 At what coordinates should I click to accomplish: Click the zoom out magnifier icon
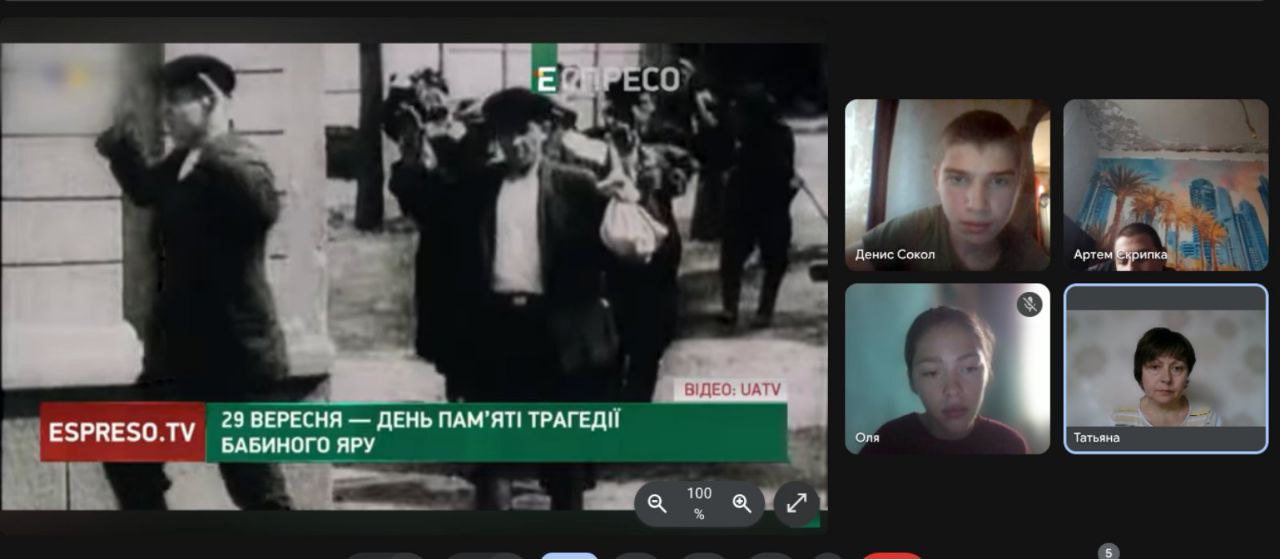click(657, 504)
